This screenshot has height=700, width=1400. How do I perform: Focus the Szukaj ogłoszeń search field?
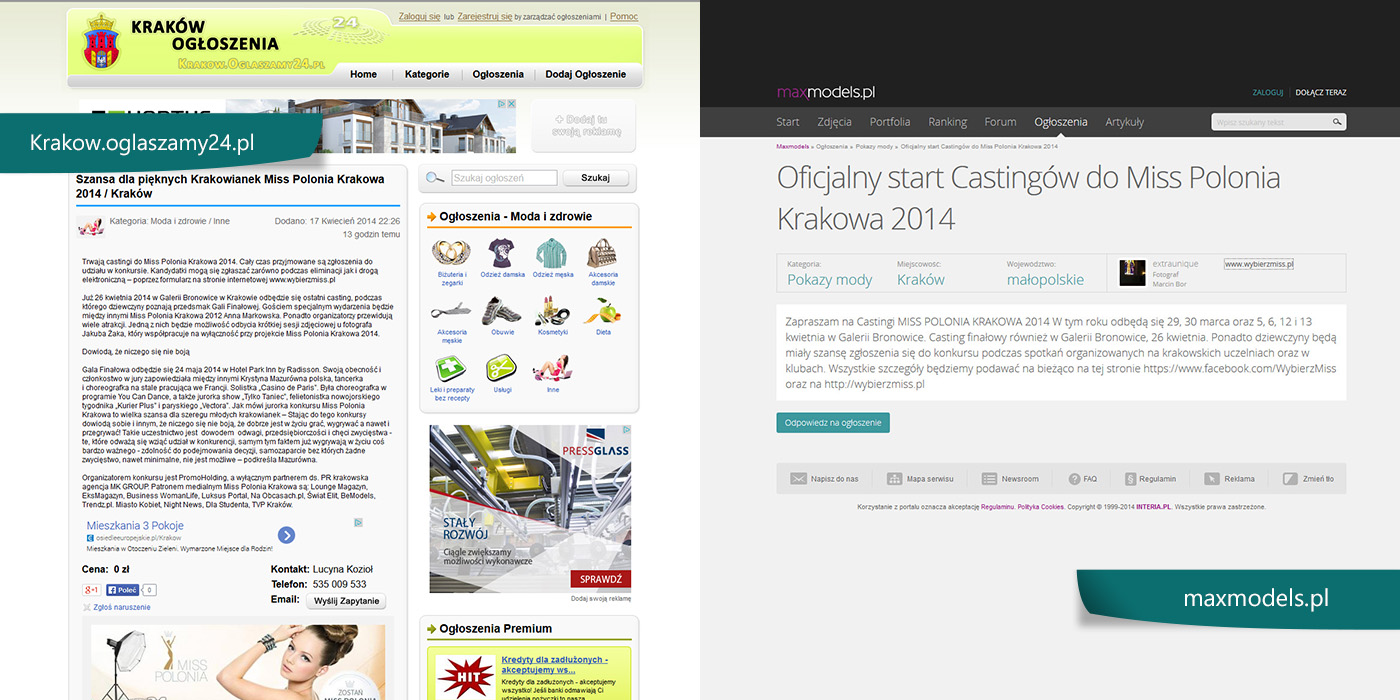tap(504, 178)
